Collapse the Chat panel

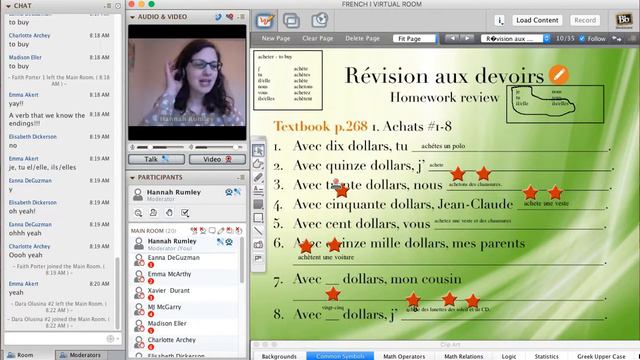click(8, 6)
